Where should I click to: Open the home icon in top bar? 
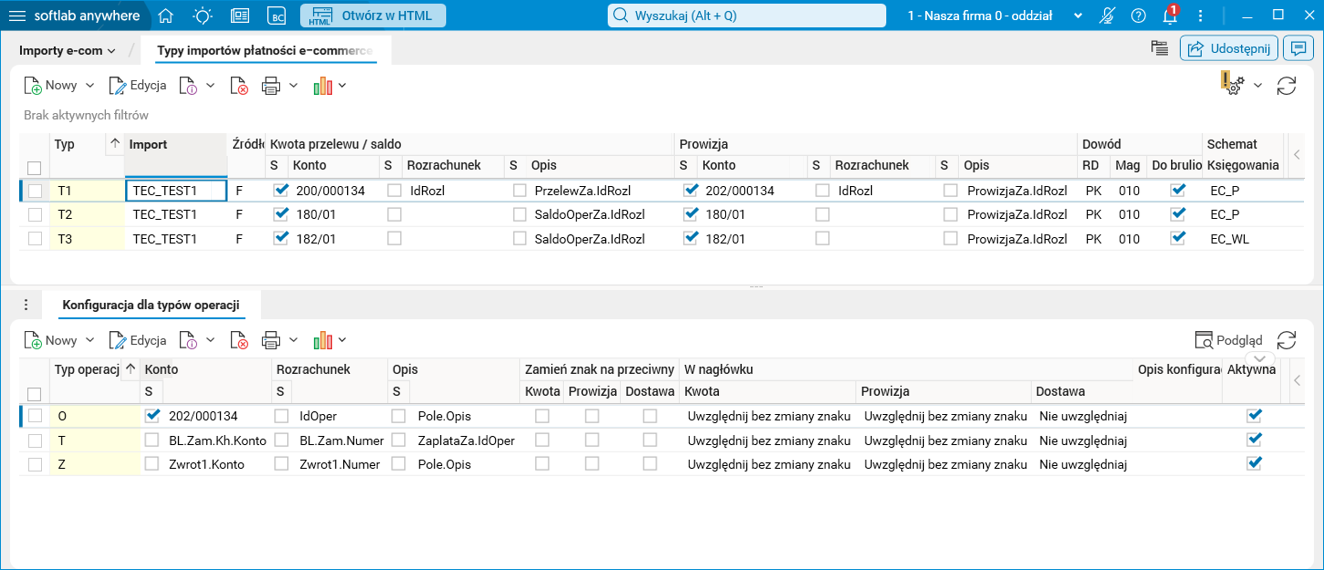pos(166,16)
